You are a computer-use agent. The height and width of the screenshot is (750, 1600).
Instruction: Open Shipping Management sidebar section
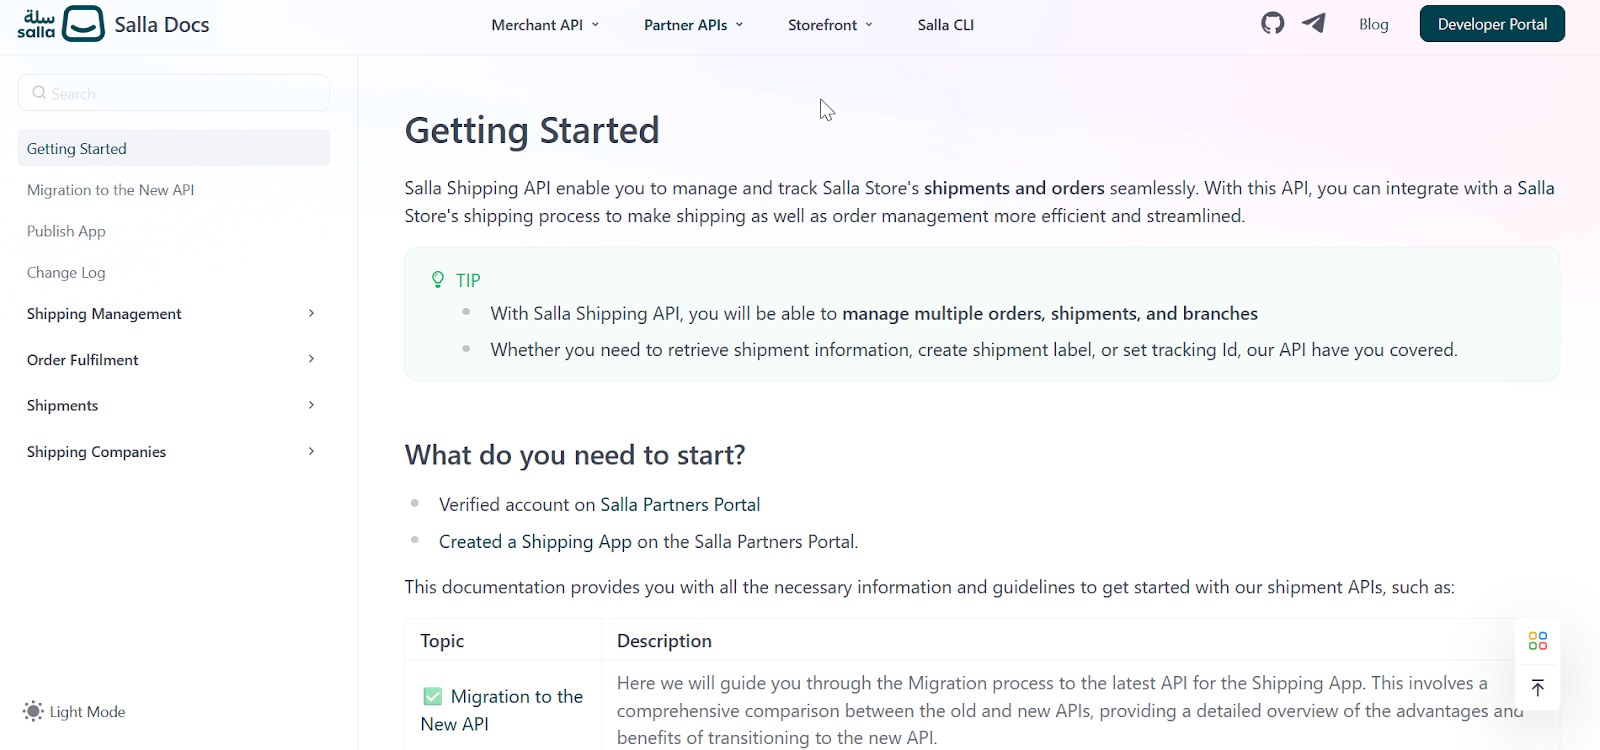pos(104,314)
